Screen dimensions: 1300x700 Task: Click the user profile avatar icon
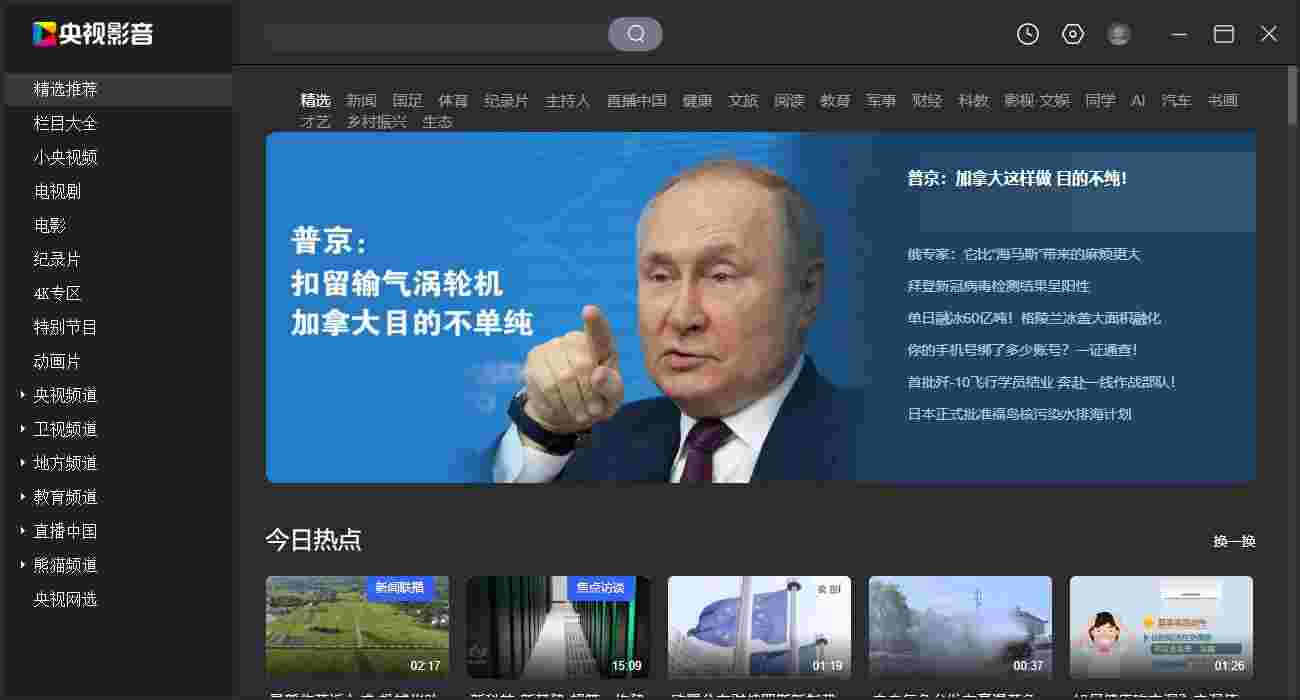click(x=1118, y=33)
